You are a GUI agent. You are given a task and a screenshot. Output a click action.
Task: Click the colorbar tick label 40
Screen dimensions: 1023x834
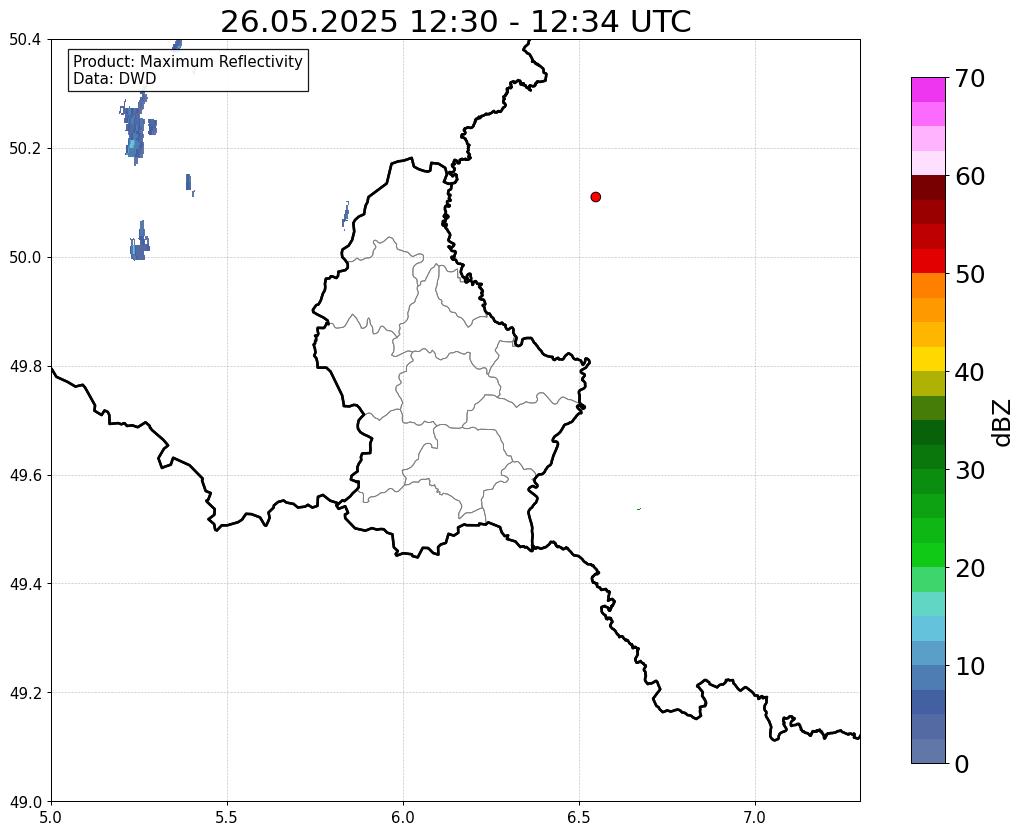970,372
